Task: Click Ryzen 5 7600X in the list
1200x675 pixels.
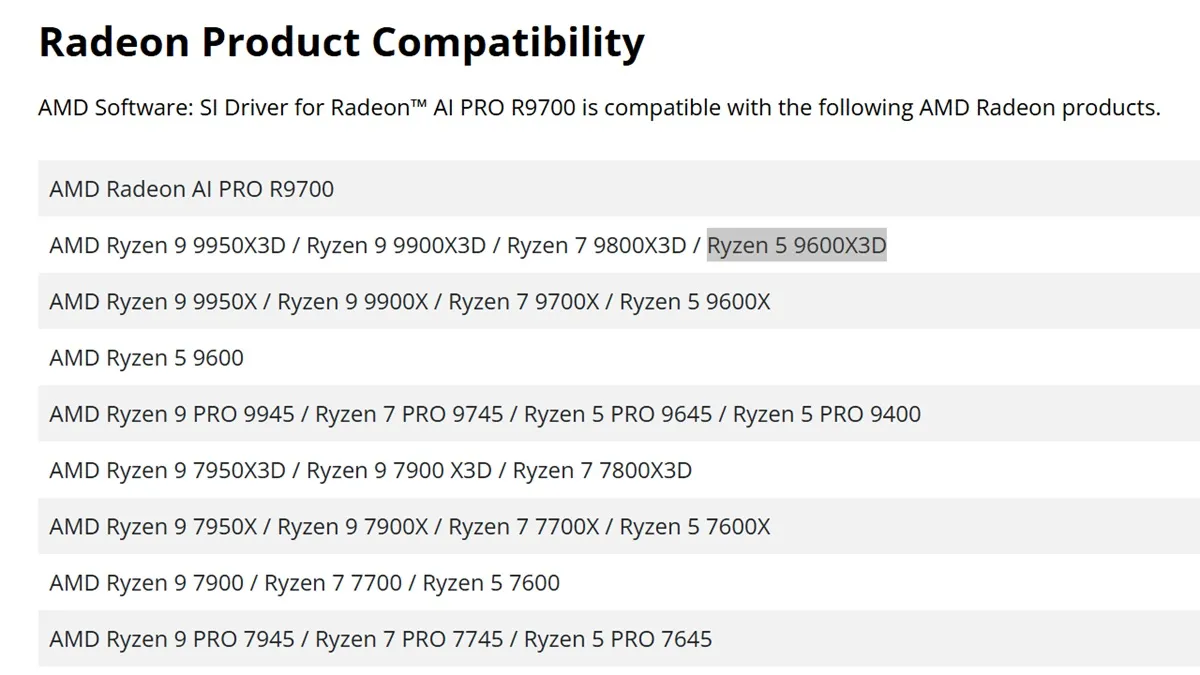Action: tap(695, 526)
